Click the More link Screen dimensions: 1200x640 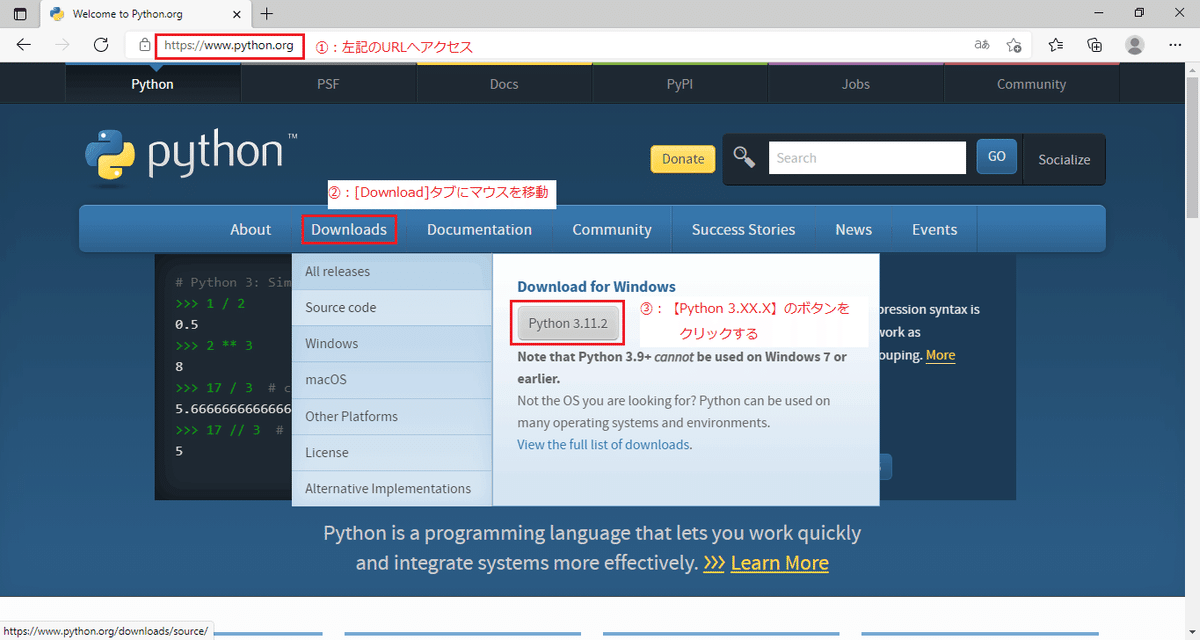[x=940, y=355]
